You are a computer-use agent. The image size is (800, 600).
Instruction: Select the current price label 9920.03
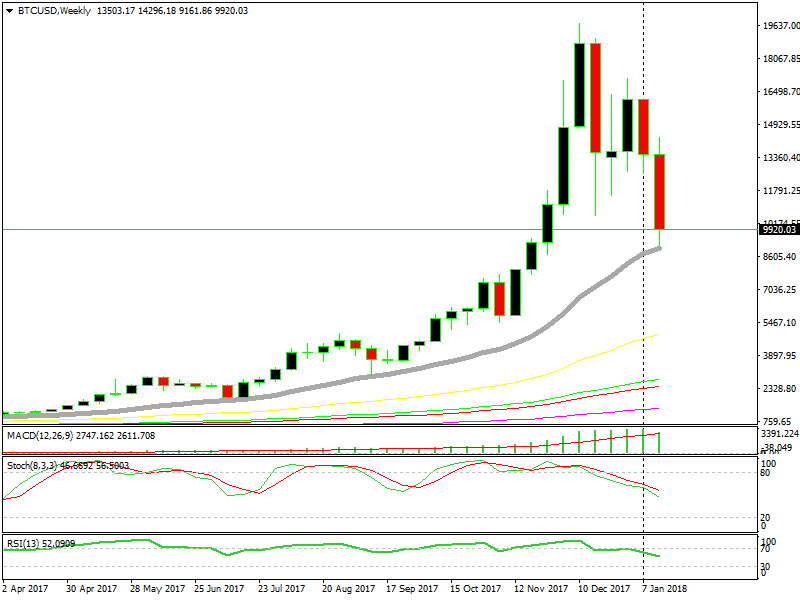coord(779,230)
